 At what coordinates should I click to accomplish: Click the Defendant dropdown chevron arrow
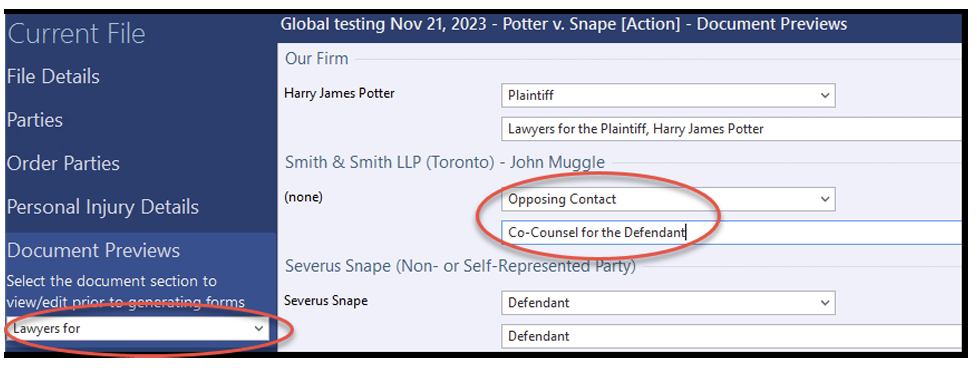tap(825, 303)
